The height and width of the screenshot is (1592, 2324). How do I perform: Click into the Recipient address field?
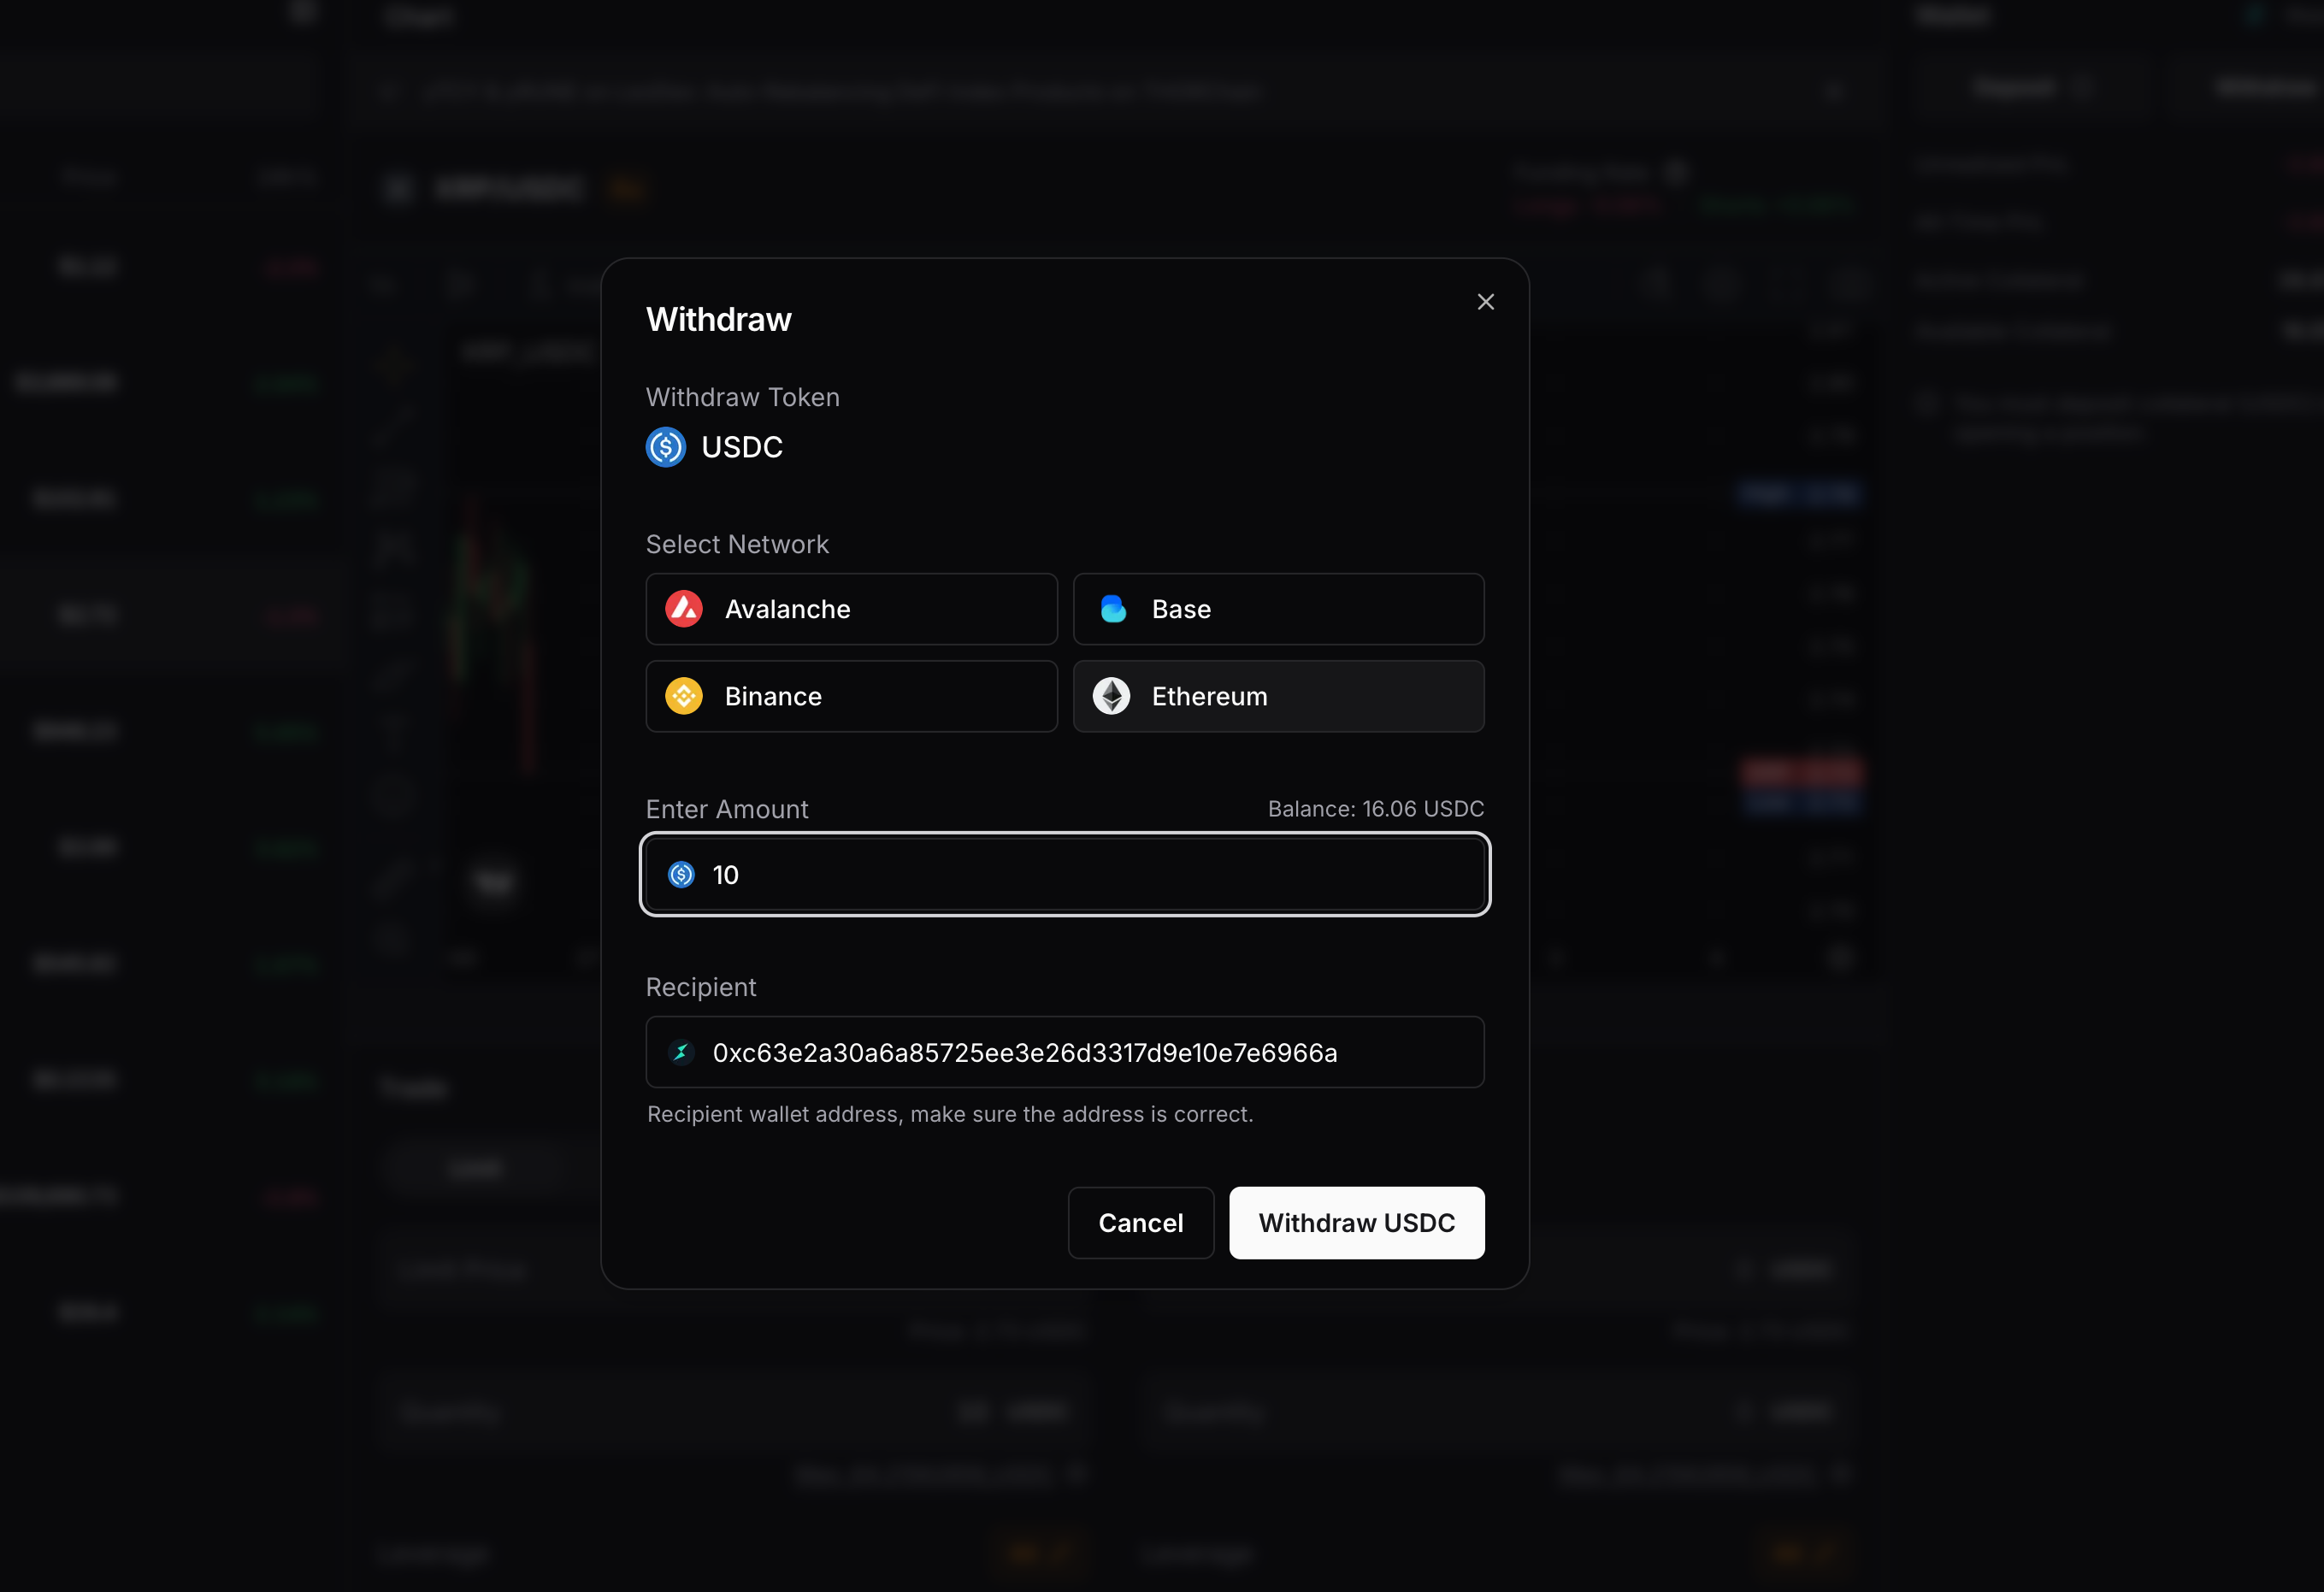(x=1065, y=1052)
